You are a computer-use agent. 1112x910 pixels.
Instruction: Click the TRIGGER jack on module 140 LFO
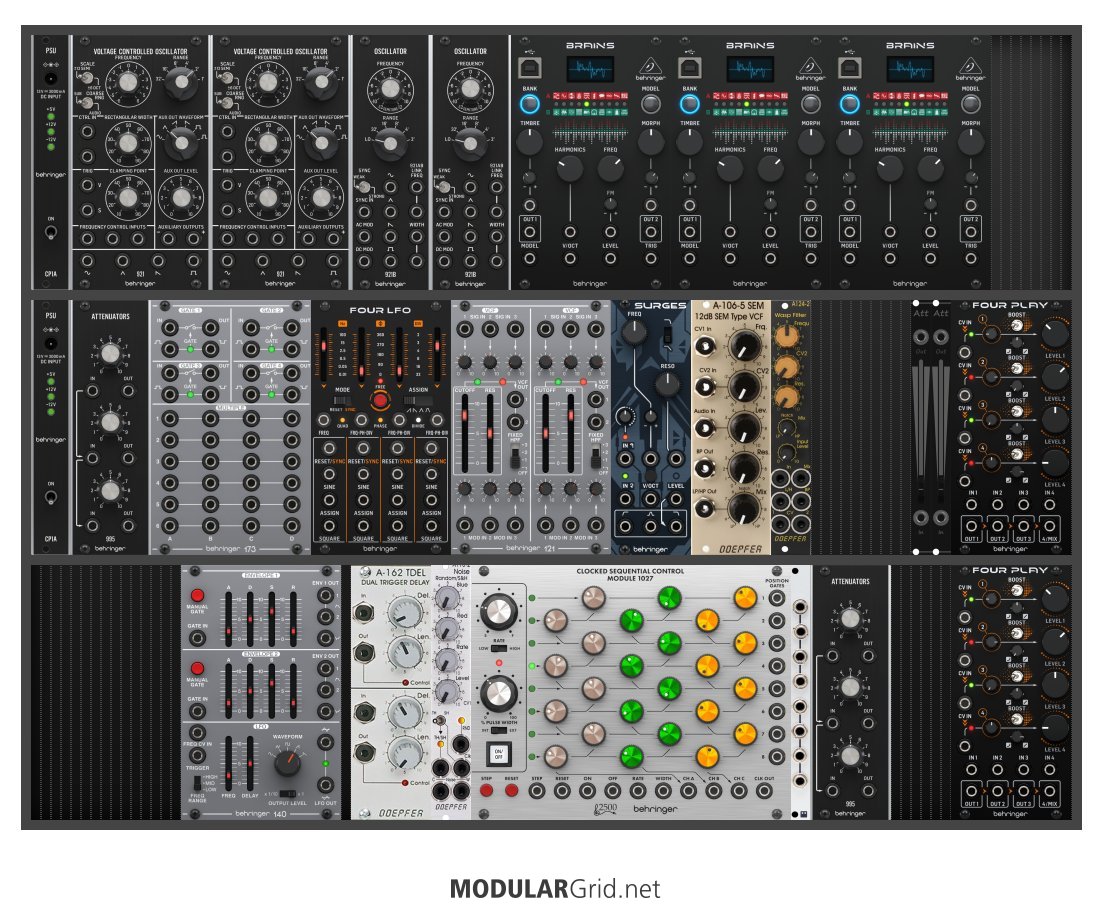pos(197,756)
